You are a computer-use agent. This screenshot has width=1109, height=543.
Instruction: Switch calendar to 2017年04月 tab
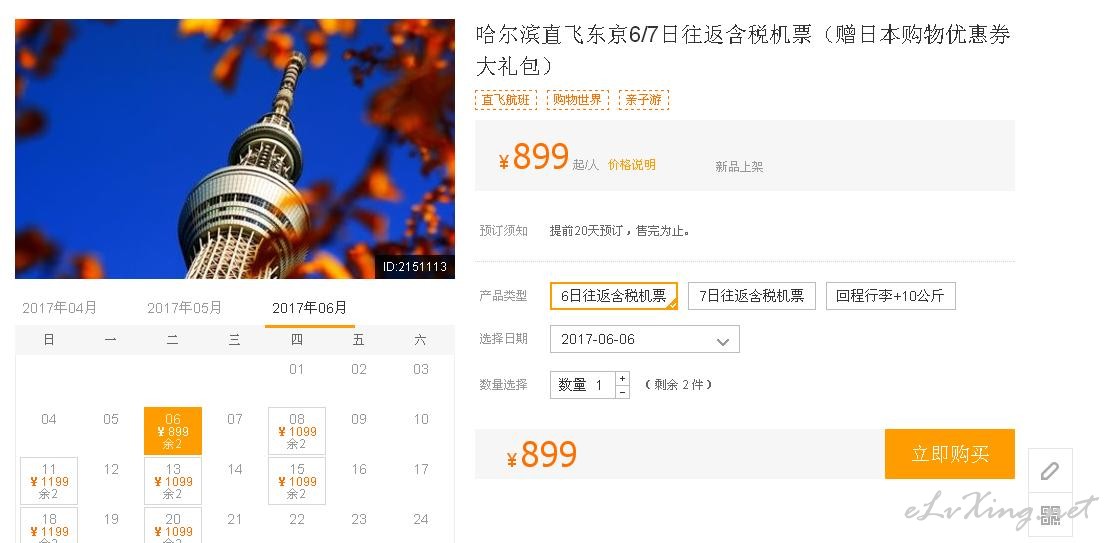tap(59, 308)
